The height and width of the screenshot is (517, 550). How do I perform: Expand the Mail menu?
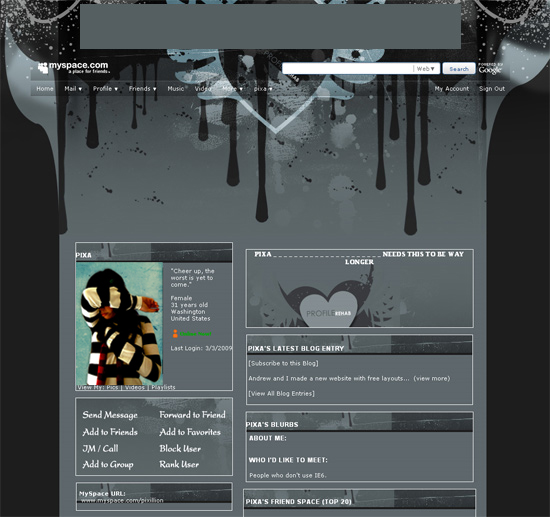coord(73,89)
